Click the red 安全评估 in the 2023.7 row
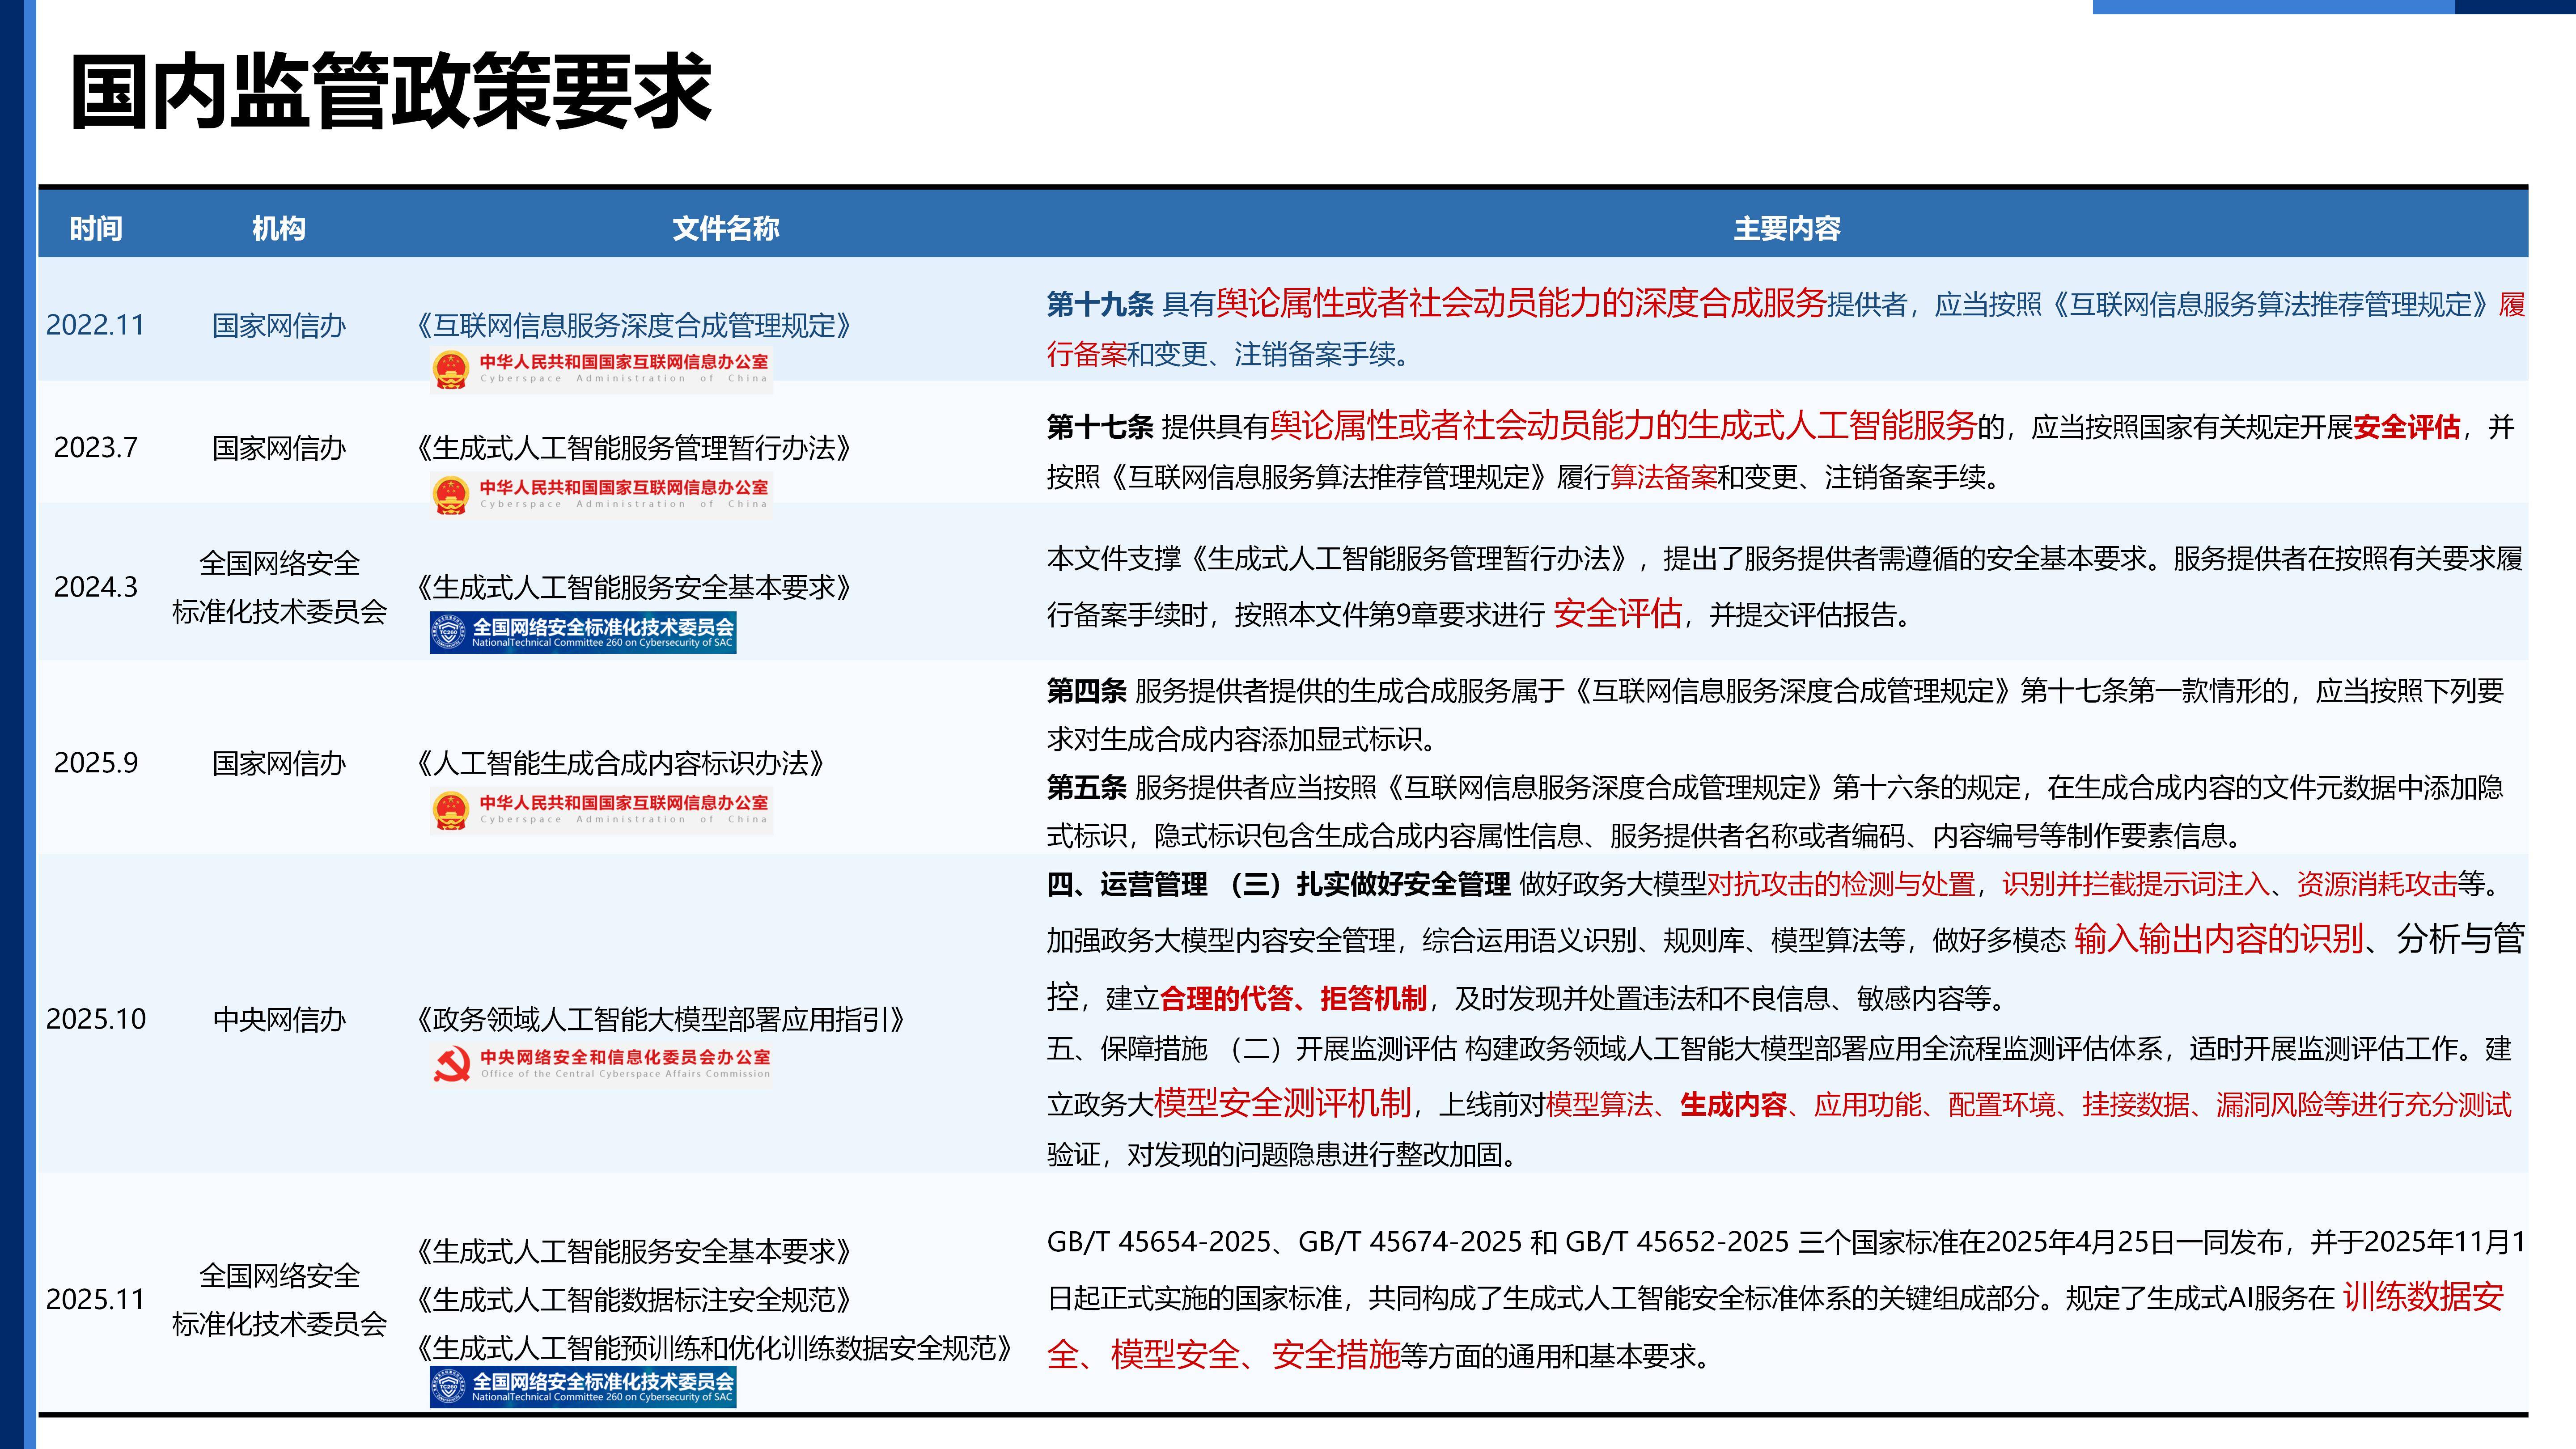Viewport: 2576px width, 1449px height. tap(2407, 427)
